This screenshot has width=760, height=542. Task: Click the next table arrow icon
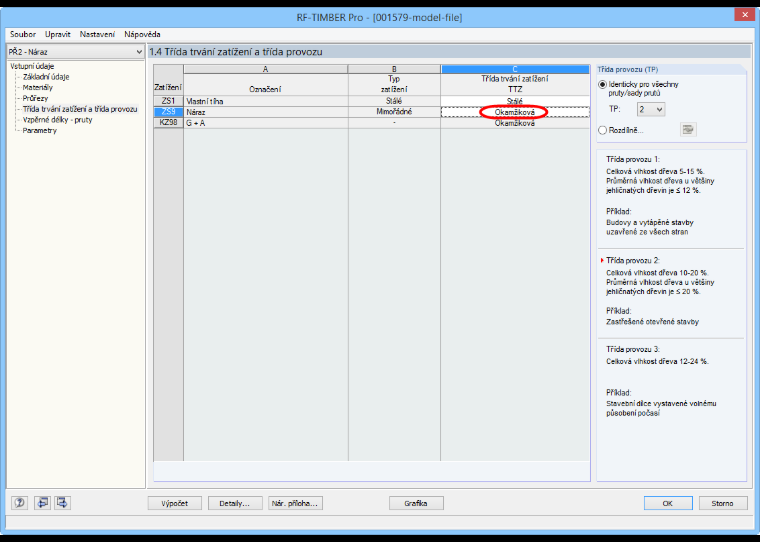coord(62,503)
